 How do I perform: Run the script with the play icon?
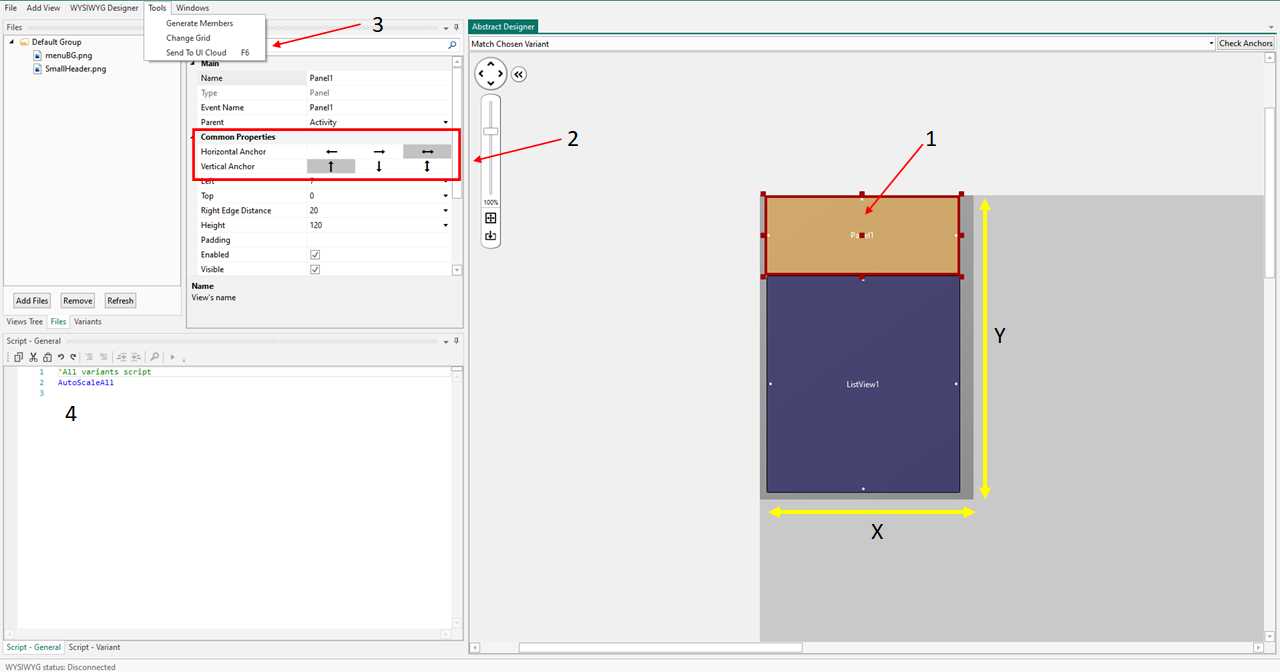(173, 357)
